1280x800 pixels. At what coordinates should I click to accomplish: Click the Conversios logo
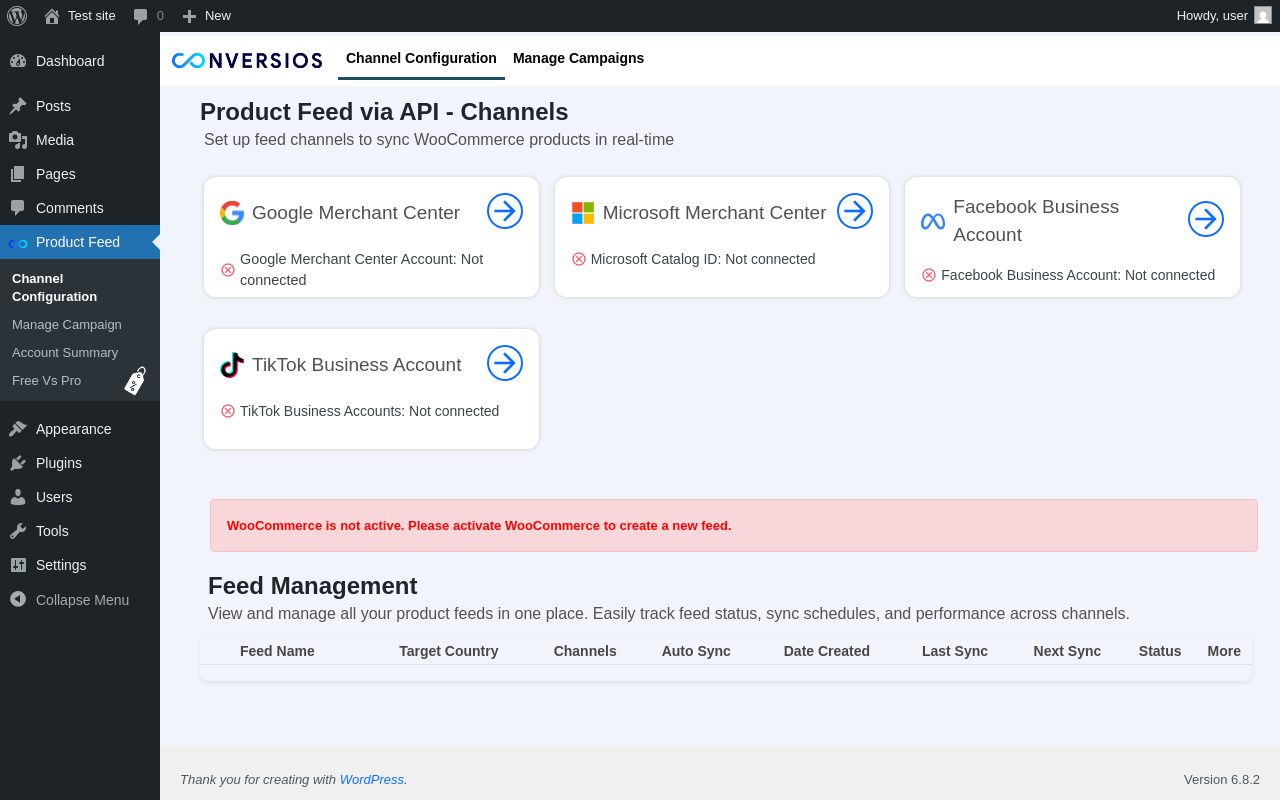pos(247,60)
